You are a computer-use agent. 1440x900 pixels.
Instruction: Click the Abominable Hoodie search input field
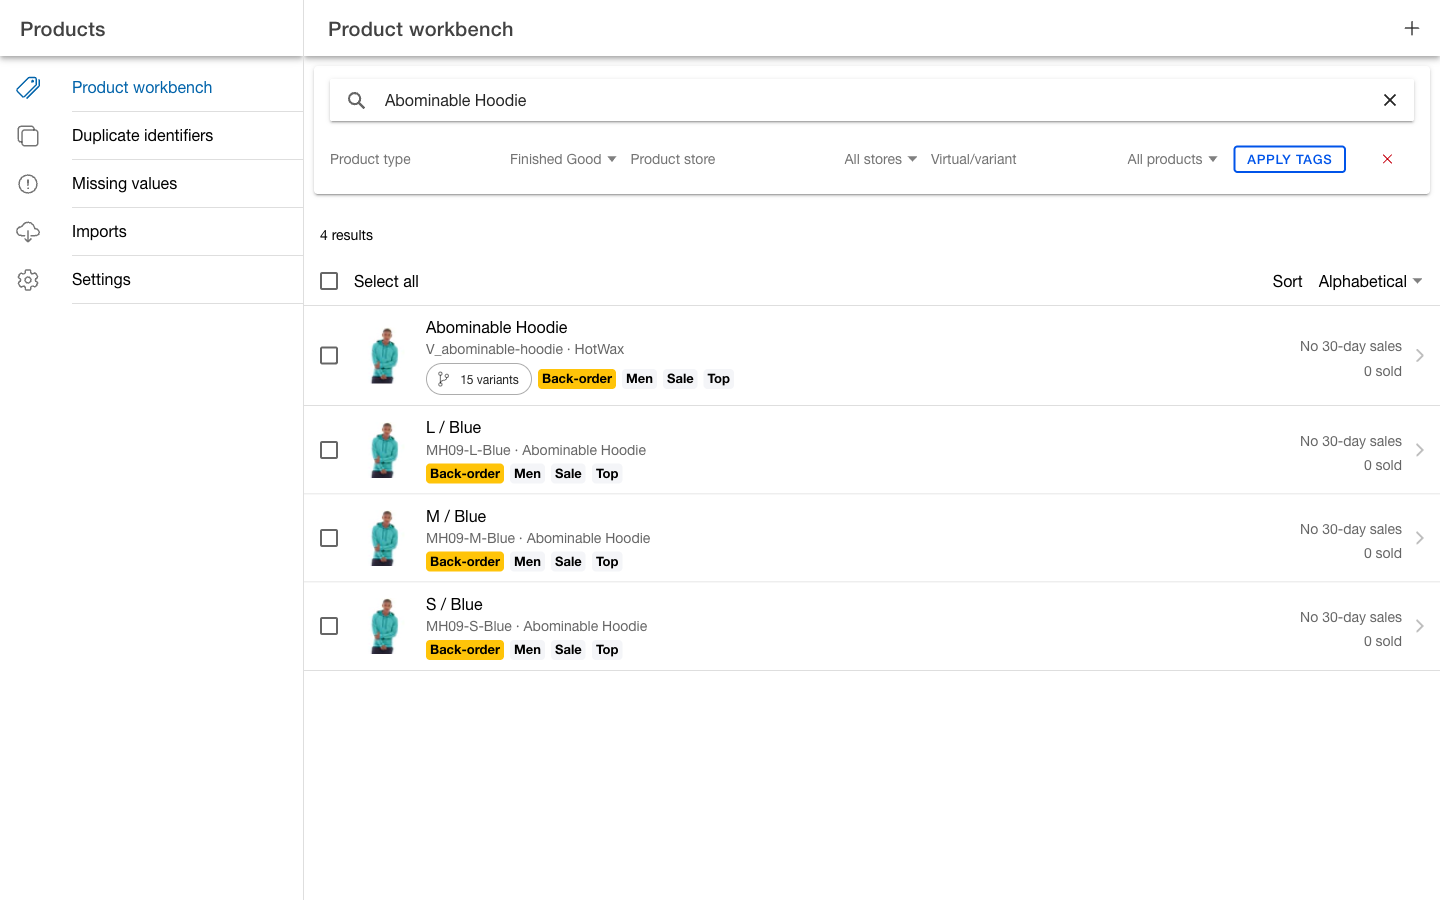pyautogui.click(x=872, y=100)
